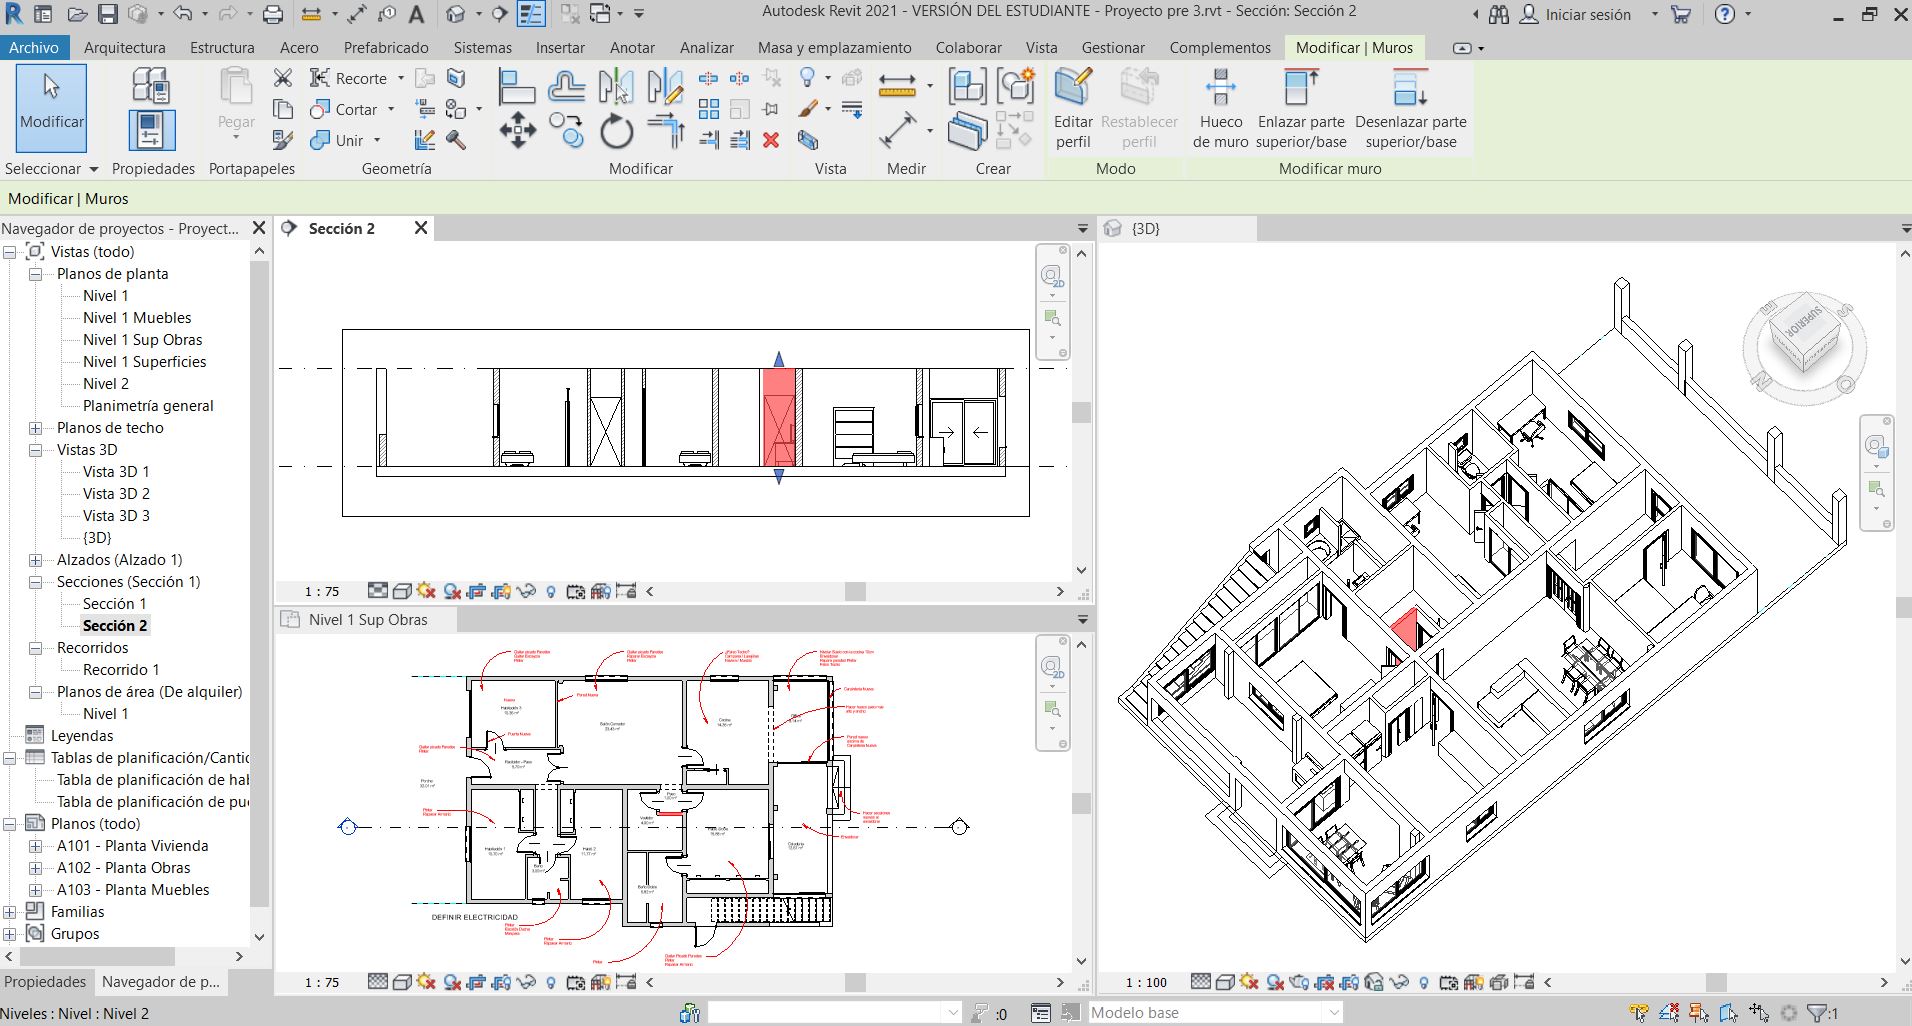This screenshot has height=1026, width=1912.
Task: Click the Rotate tool icon
Action: tap(616, 131)
